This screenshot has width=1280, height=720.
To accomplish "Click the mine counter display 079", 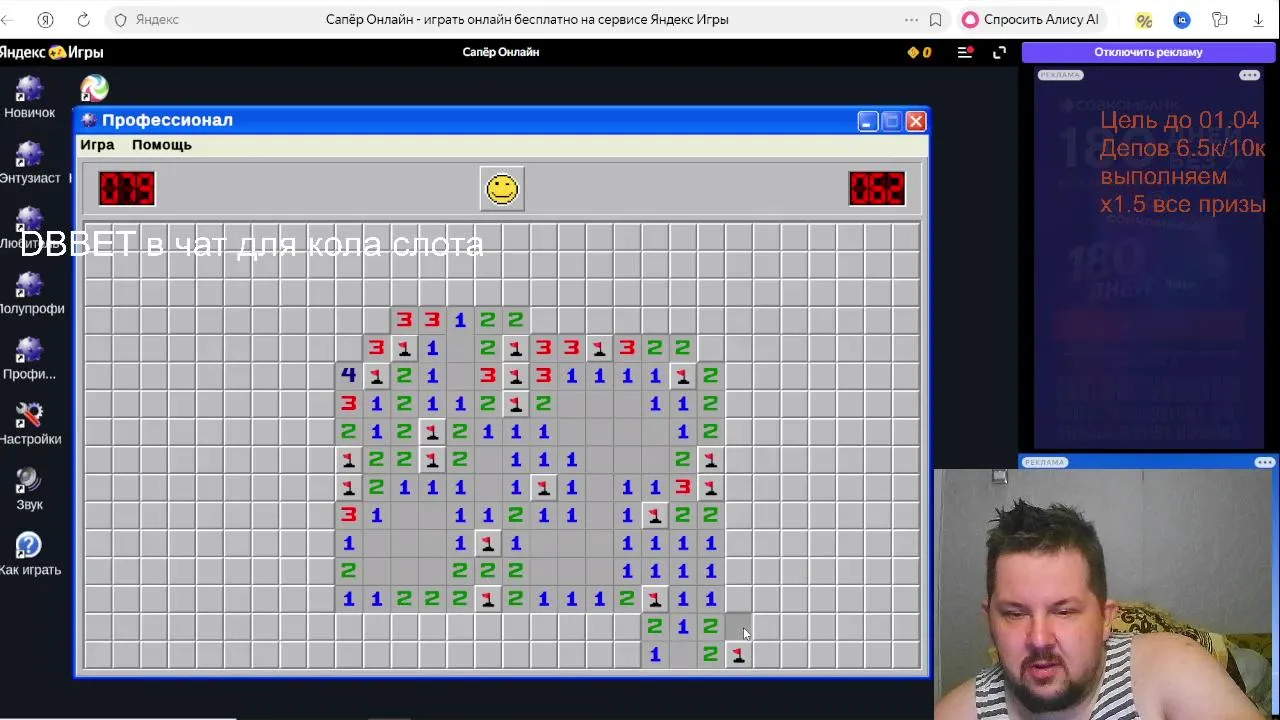I will tap(127, 188).
